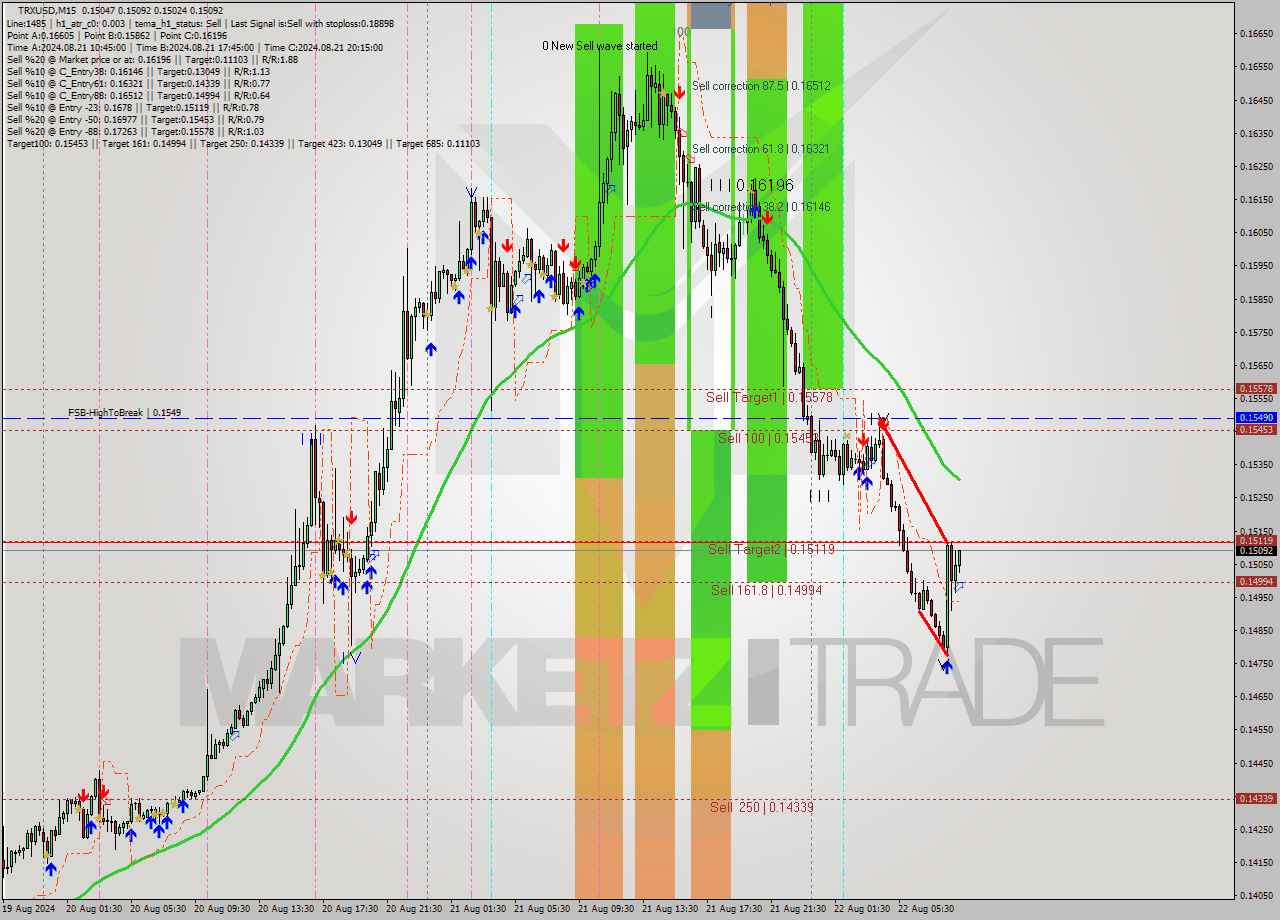
Task: Click the '0 New Sell wave started' label
Action: pos(600,46)
